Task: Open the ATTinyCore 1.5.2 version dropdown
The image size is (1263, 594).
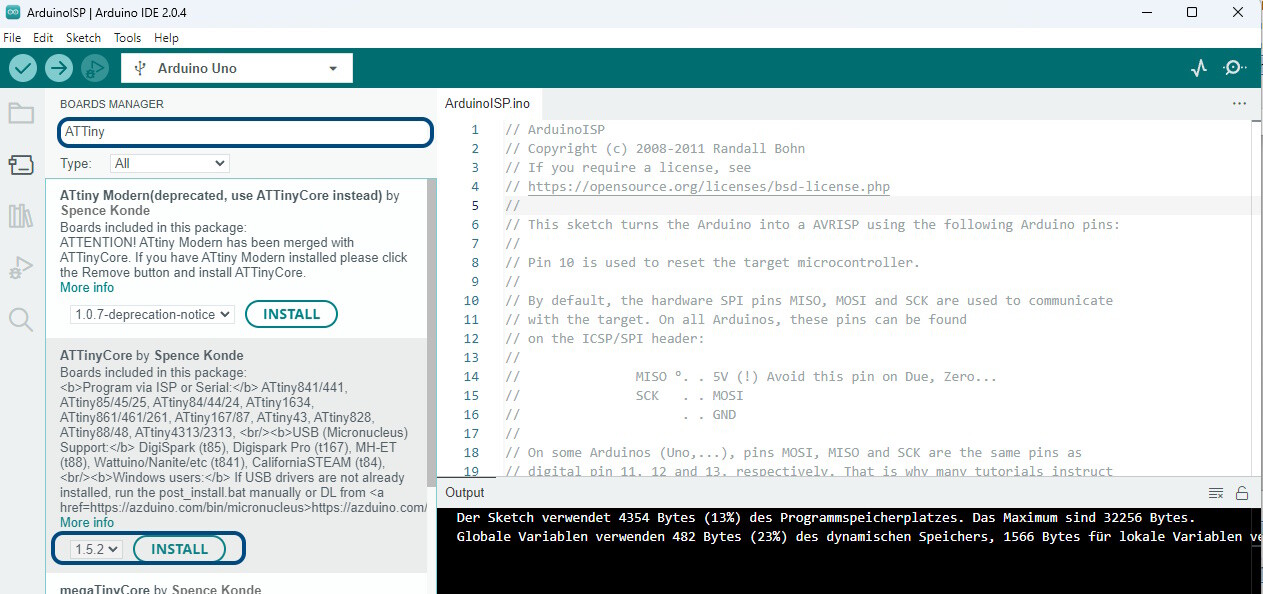Action: point(97,549)
